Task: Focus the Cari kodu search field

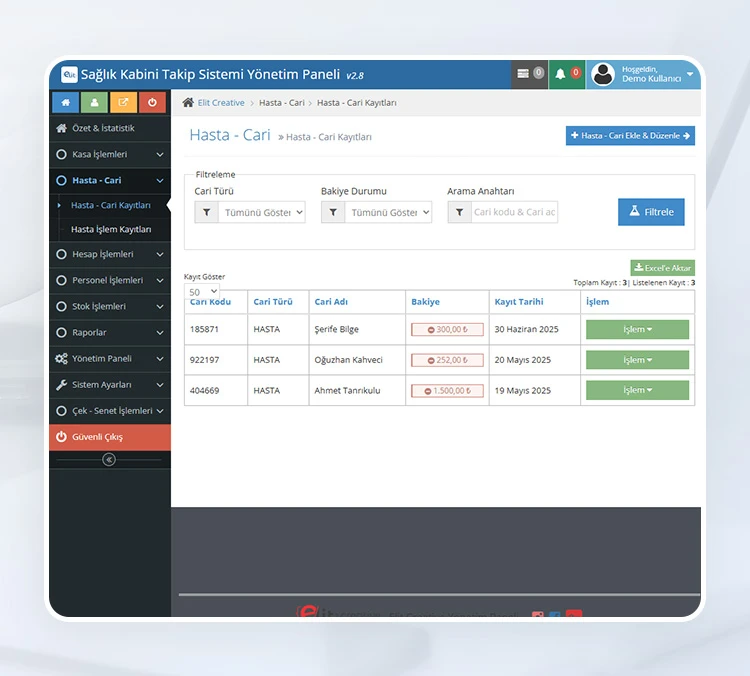Action: [514, 212]
